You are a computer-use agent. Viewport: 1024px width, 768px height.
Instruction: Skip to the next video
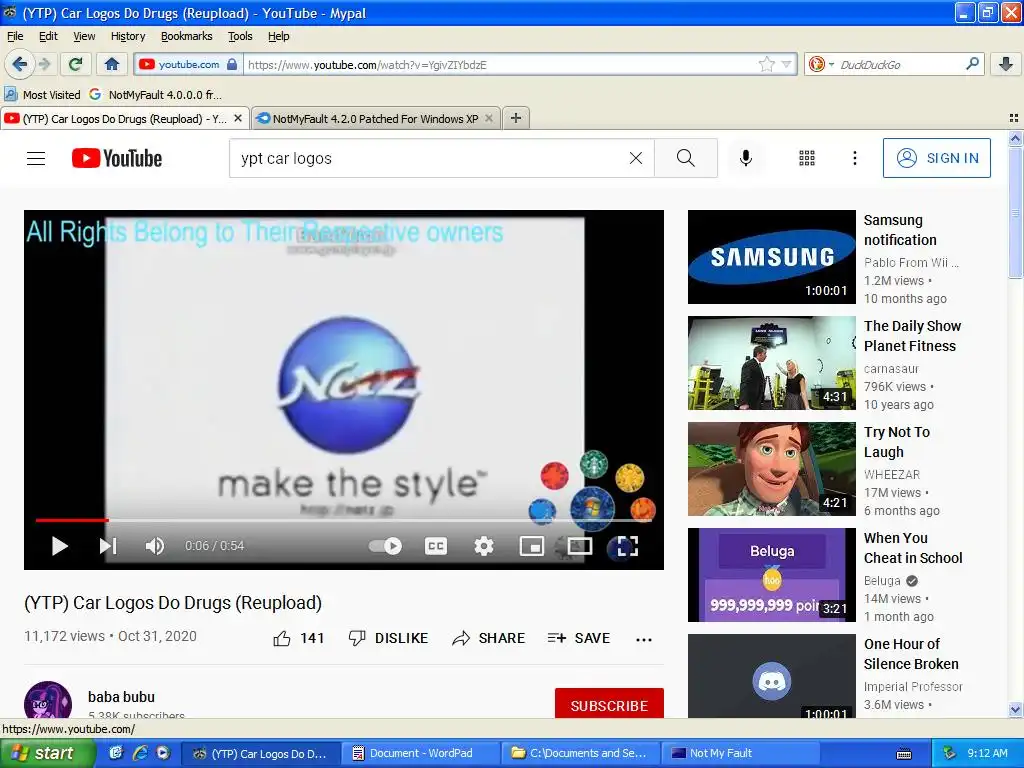(108, 546)
